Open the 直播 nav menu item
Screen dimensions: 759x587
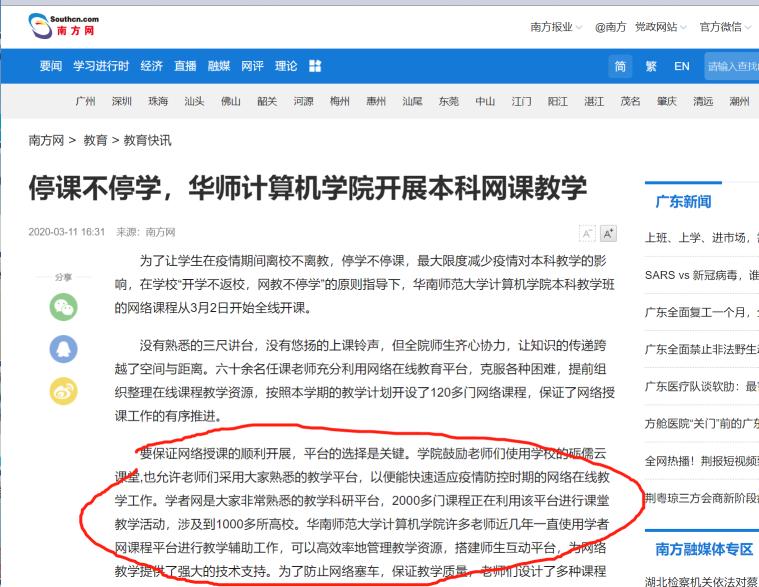coord(185,66)
